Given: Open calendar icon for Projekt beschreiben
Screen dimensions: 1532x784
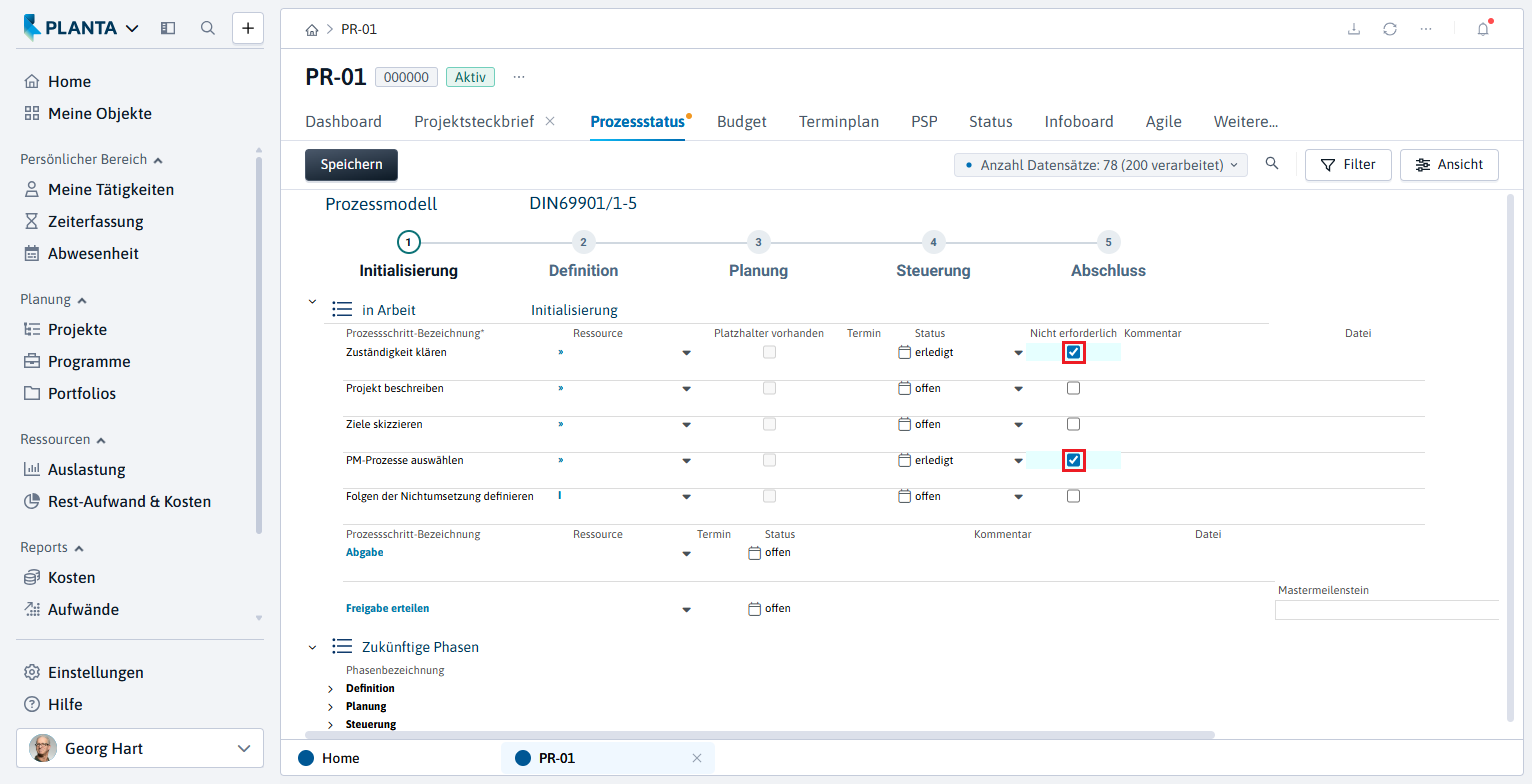Looking at the screenshot, I should 905,388.
